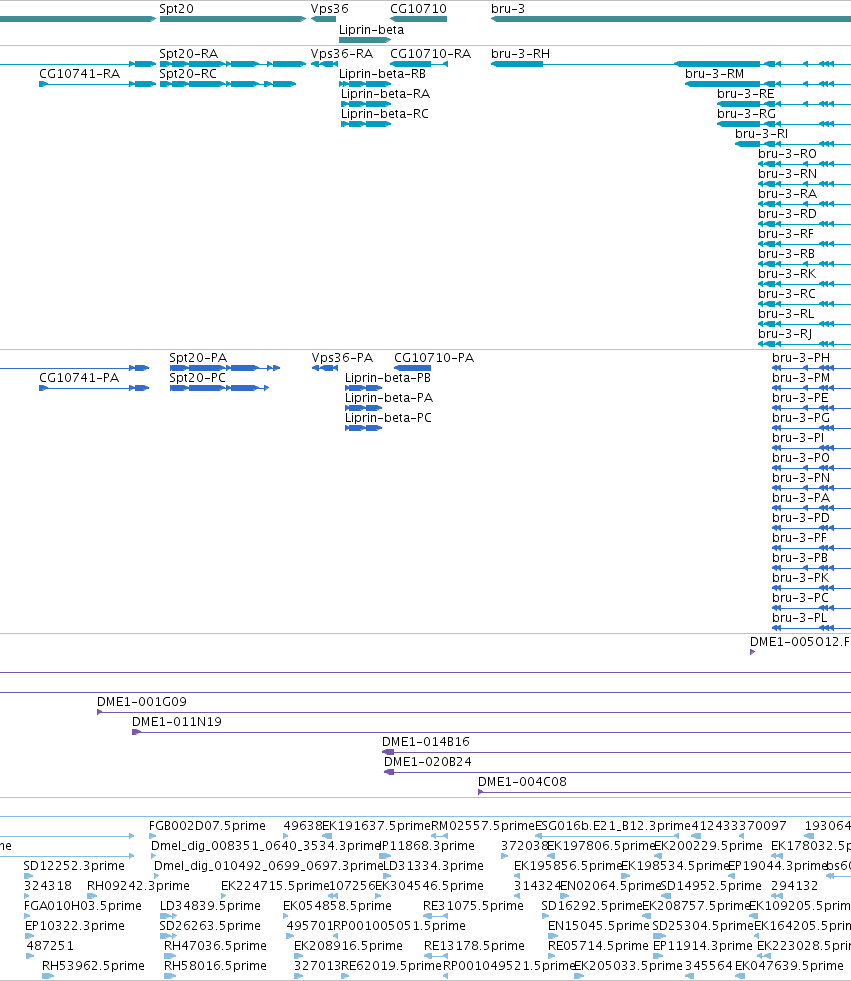851x981 pixels.
Task: Click the Vps36-RA transcript label
Action: (x=342, y=54)
